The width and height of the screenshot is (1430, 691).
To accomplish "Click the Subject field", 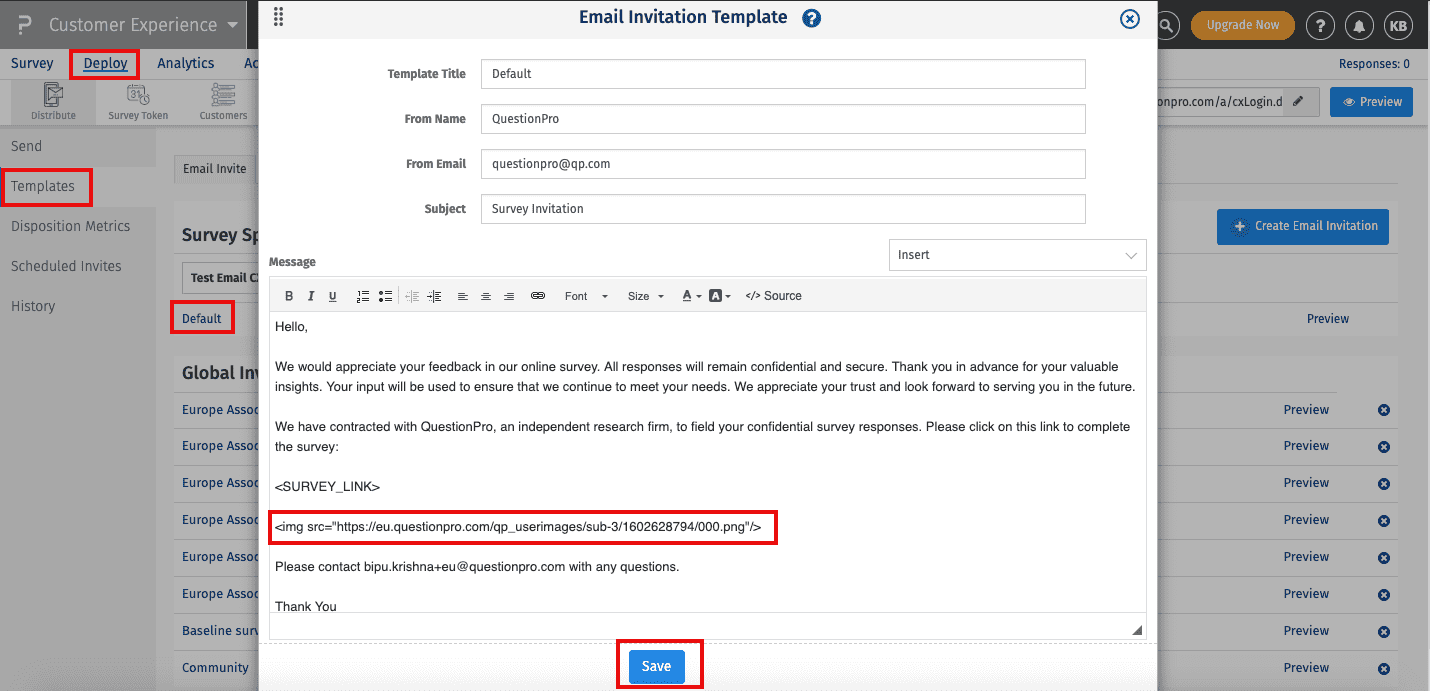I will point(783,209).
